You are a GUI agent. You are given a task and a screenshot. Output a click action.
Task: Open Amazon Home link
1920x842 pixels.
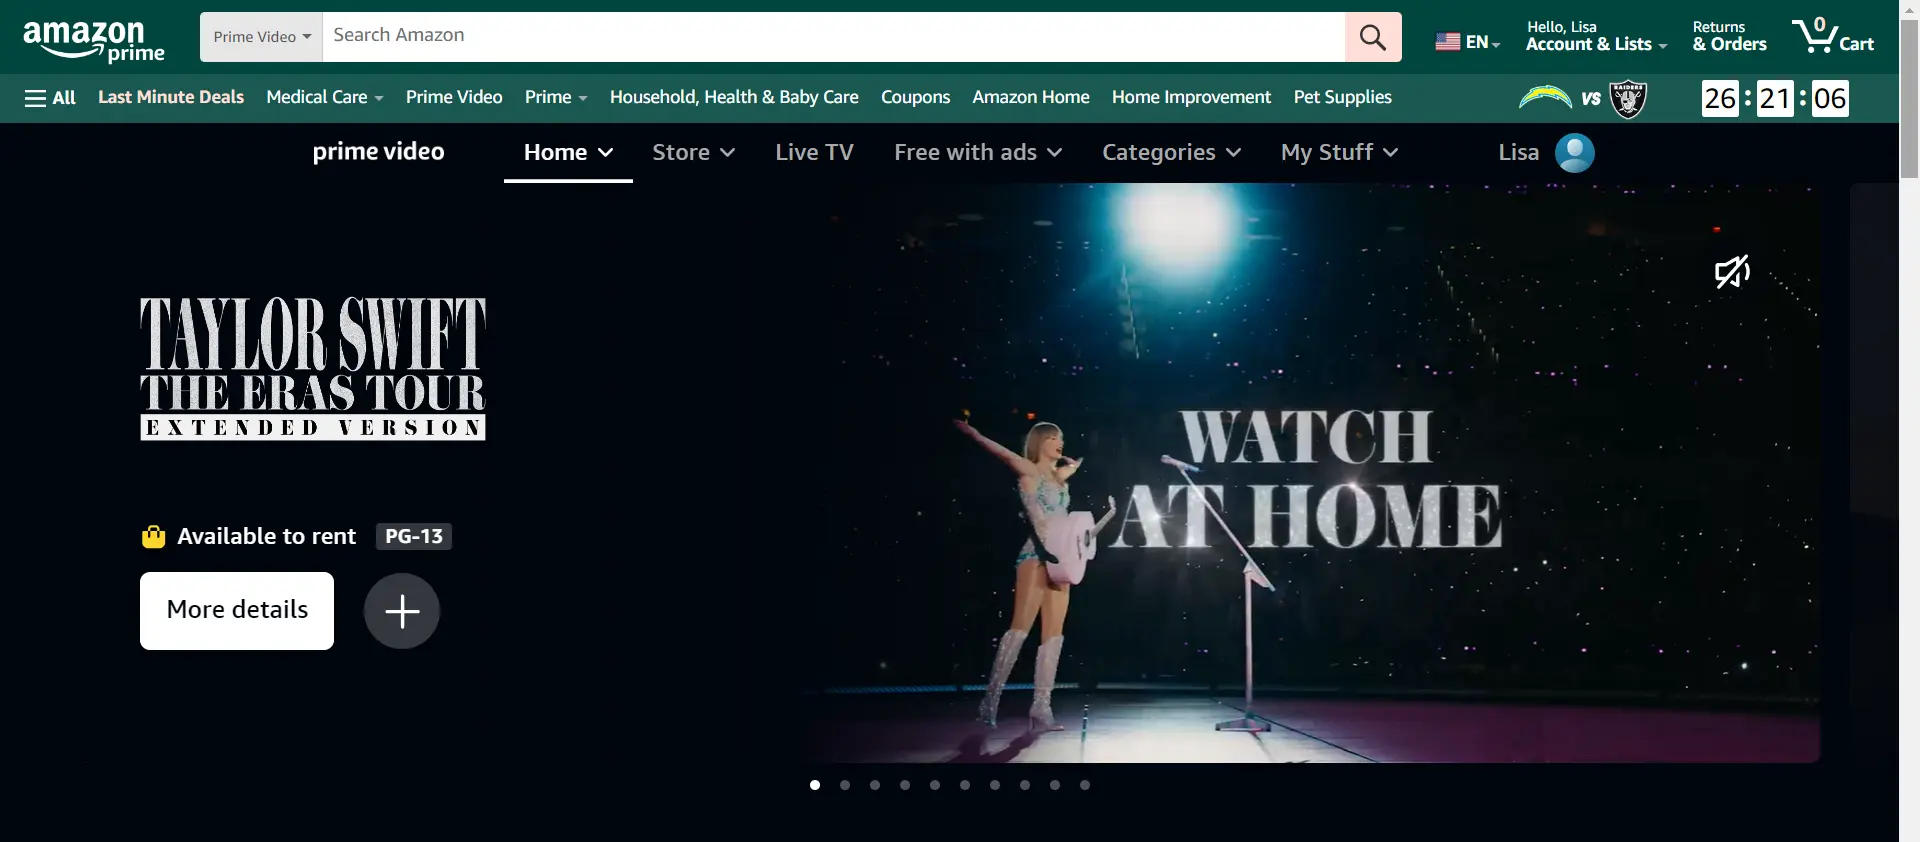1031,97
